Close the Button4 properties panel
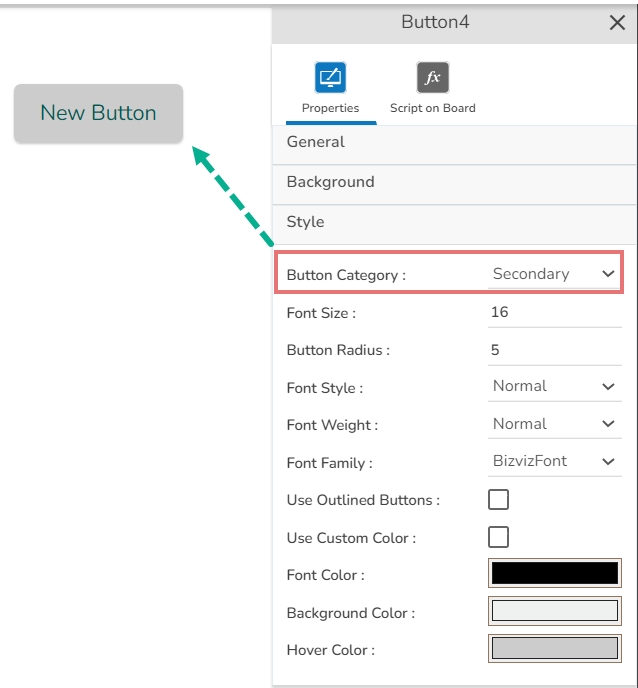 617,23
